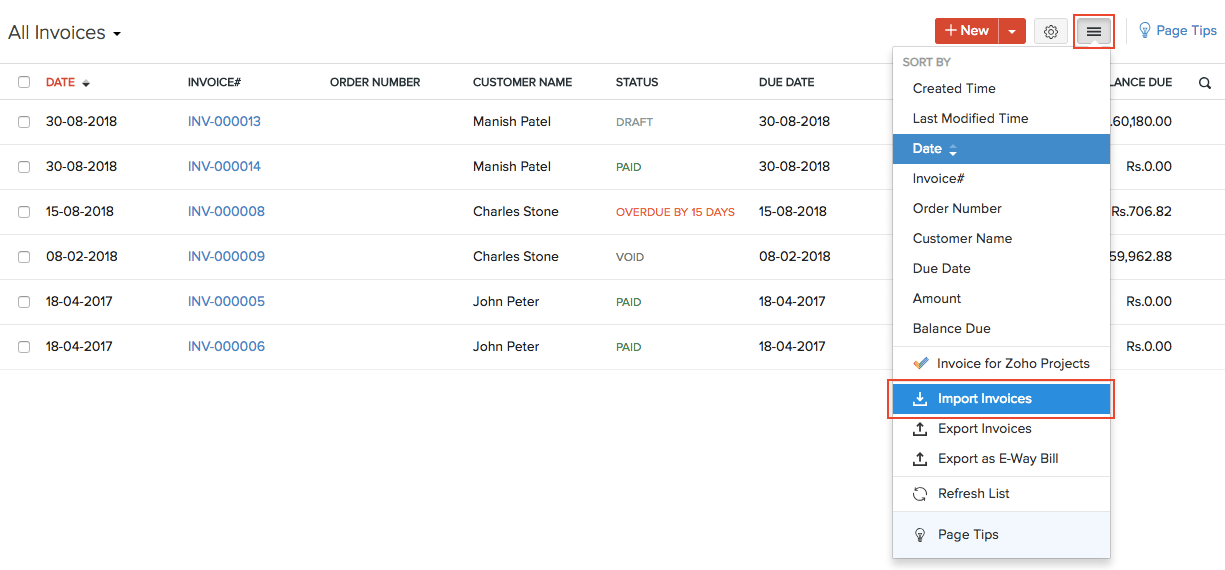Click the Refresh List circular arrows icon
The height and width of the screenshot is (570, 1225).
point(920,494)
